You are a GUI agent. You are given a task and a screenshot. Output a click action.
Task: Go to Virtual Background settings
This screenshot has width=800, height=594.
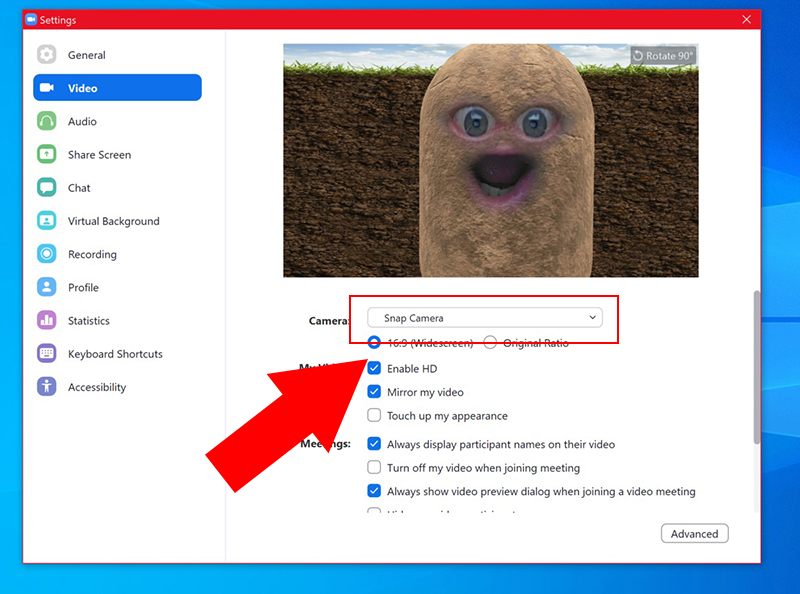117,220
